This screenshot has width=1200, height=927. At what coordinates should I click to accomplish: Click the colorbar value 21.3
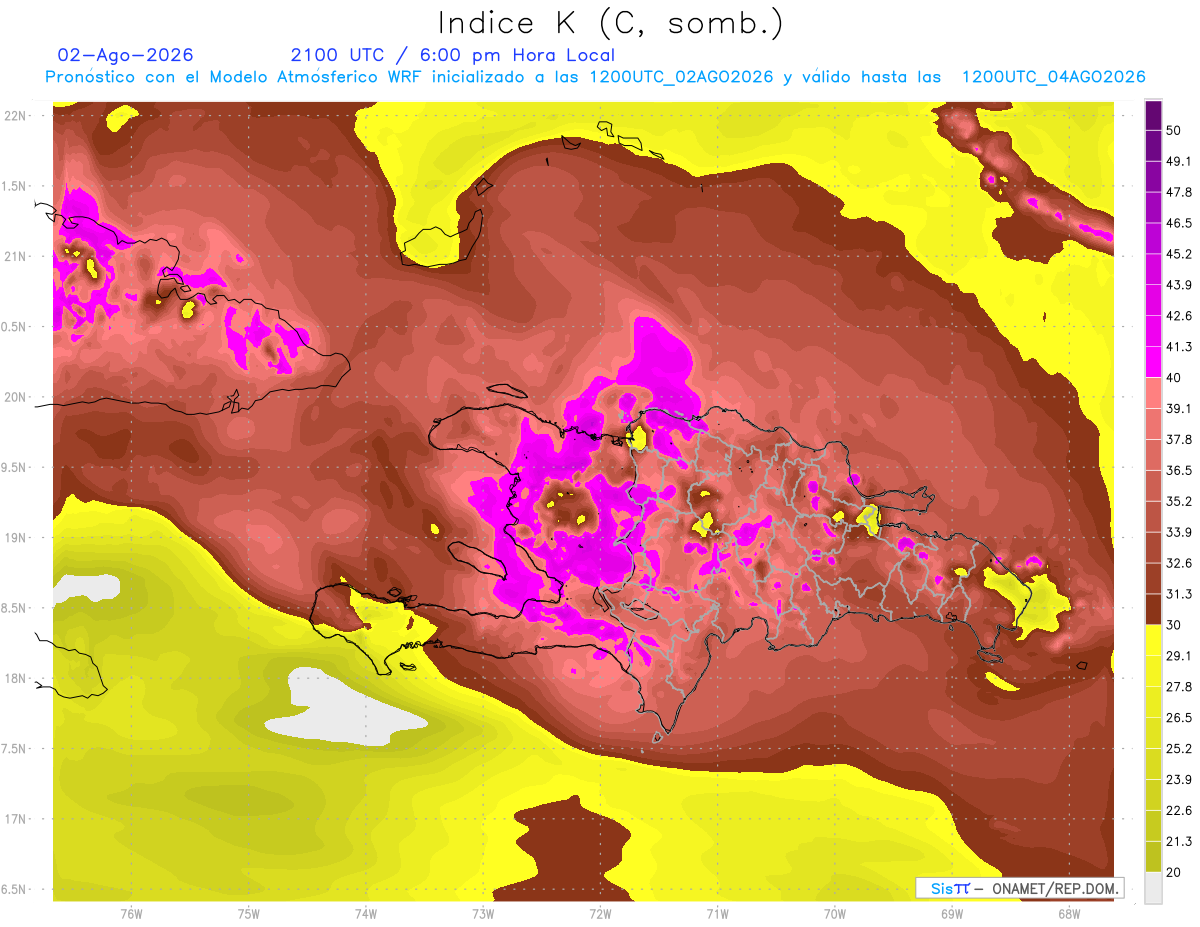click(1178, 841)
